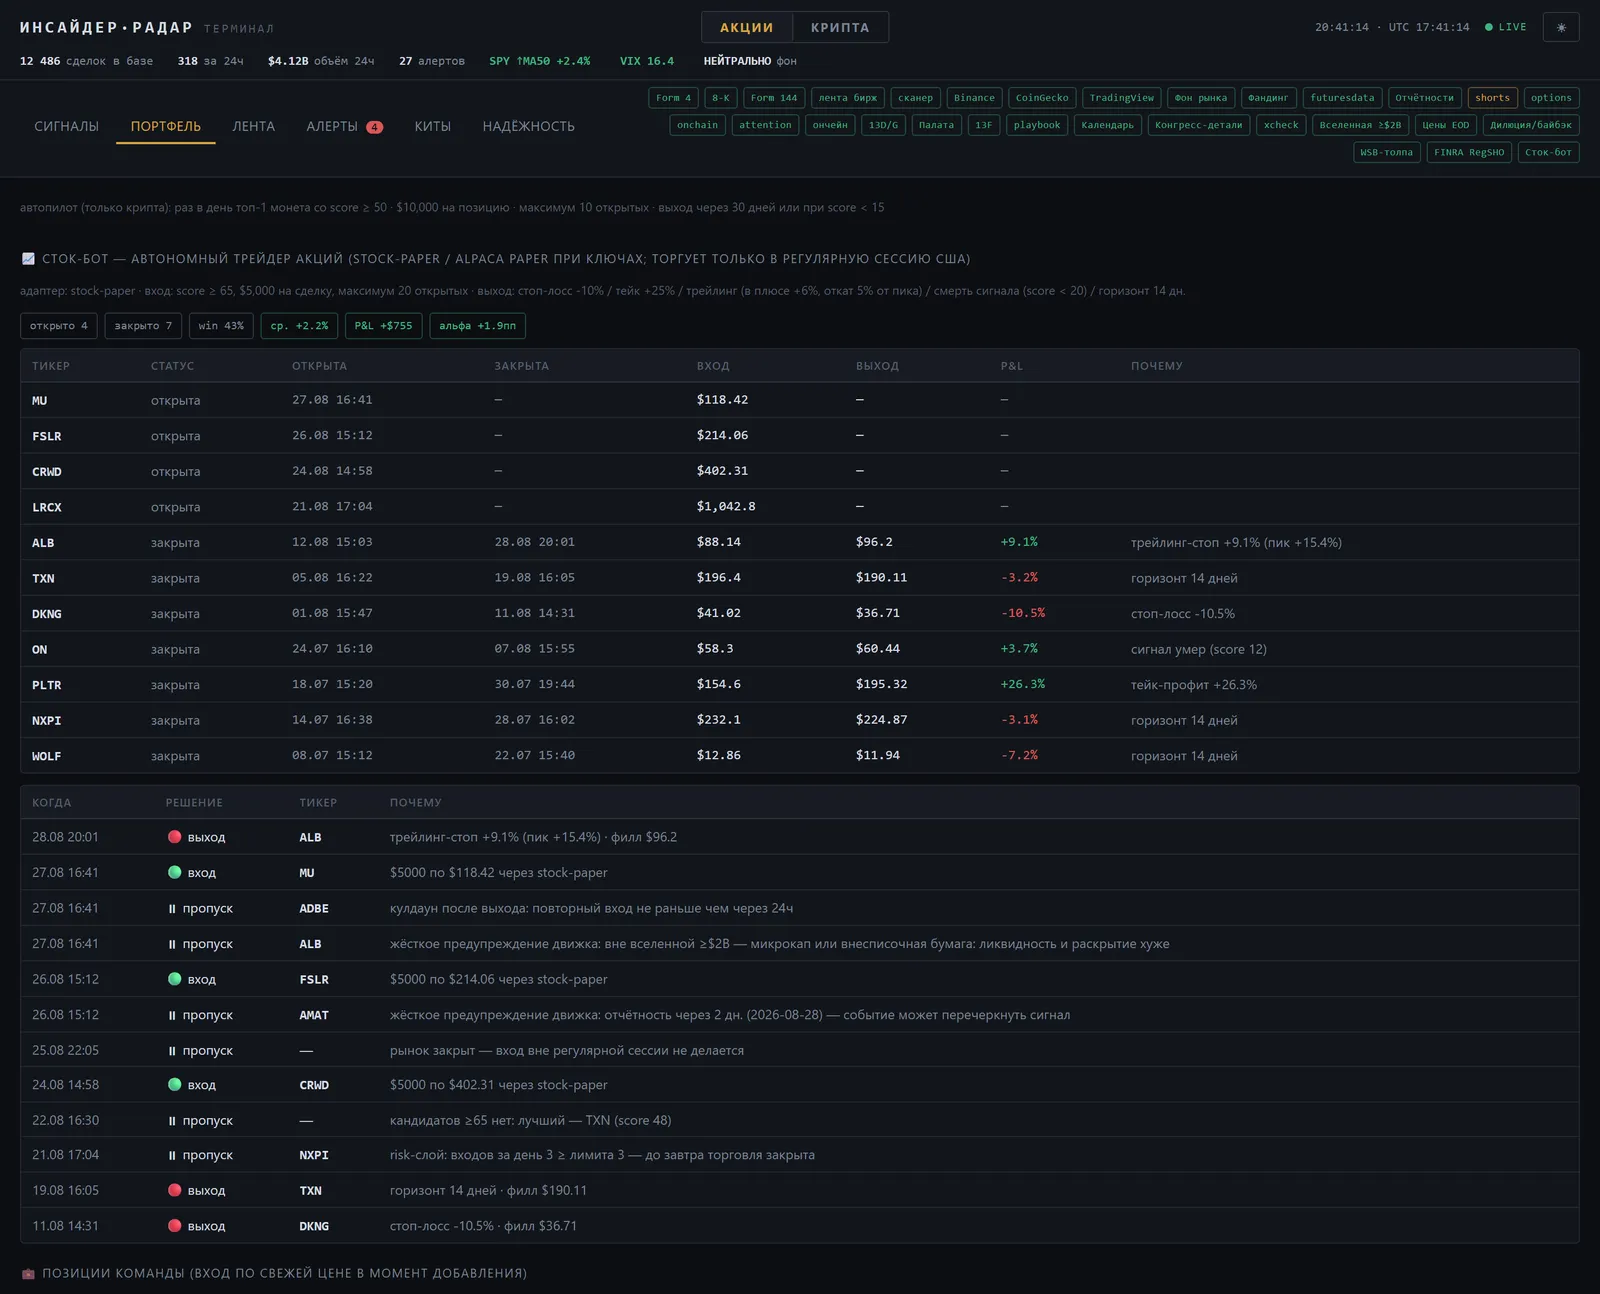Click the options source tag
The height and width of the screenshot is (1294, 1600).
pyautogui.click(x=1551, y=98)
